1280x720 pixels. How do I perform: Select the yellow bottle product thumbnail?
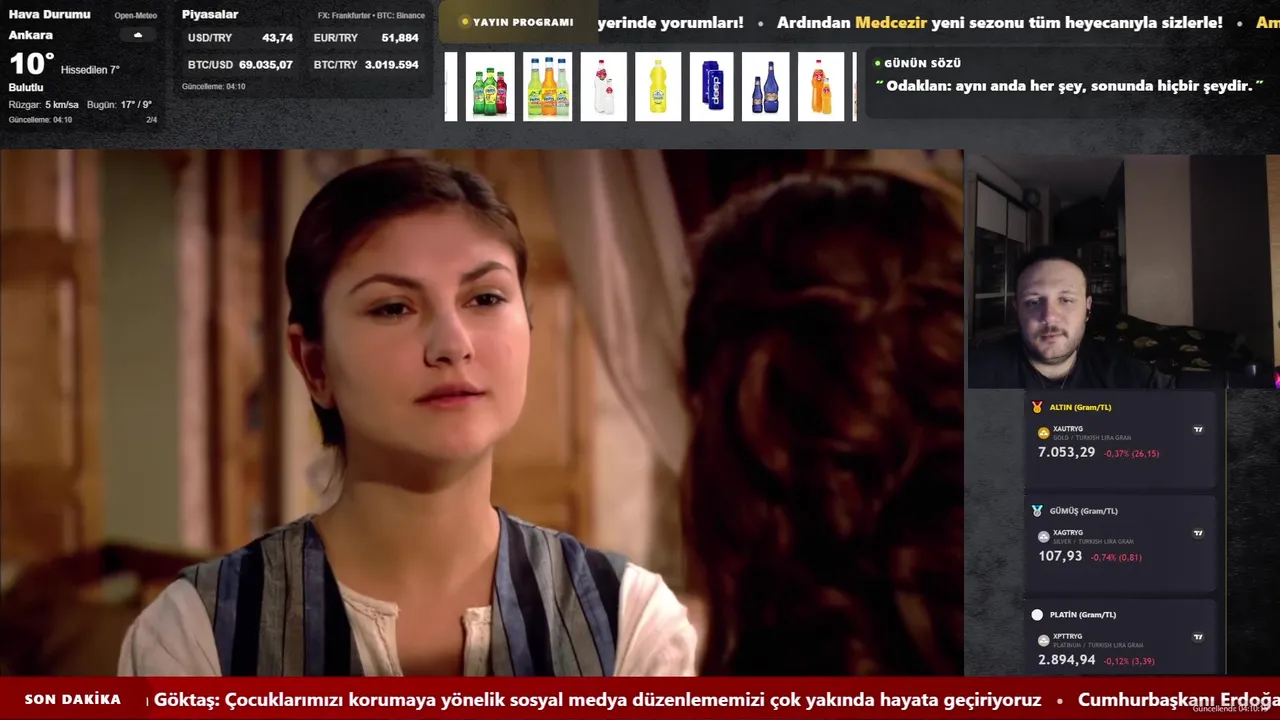coord(658,87)
